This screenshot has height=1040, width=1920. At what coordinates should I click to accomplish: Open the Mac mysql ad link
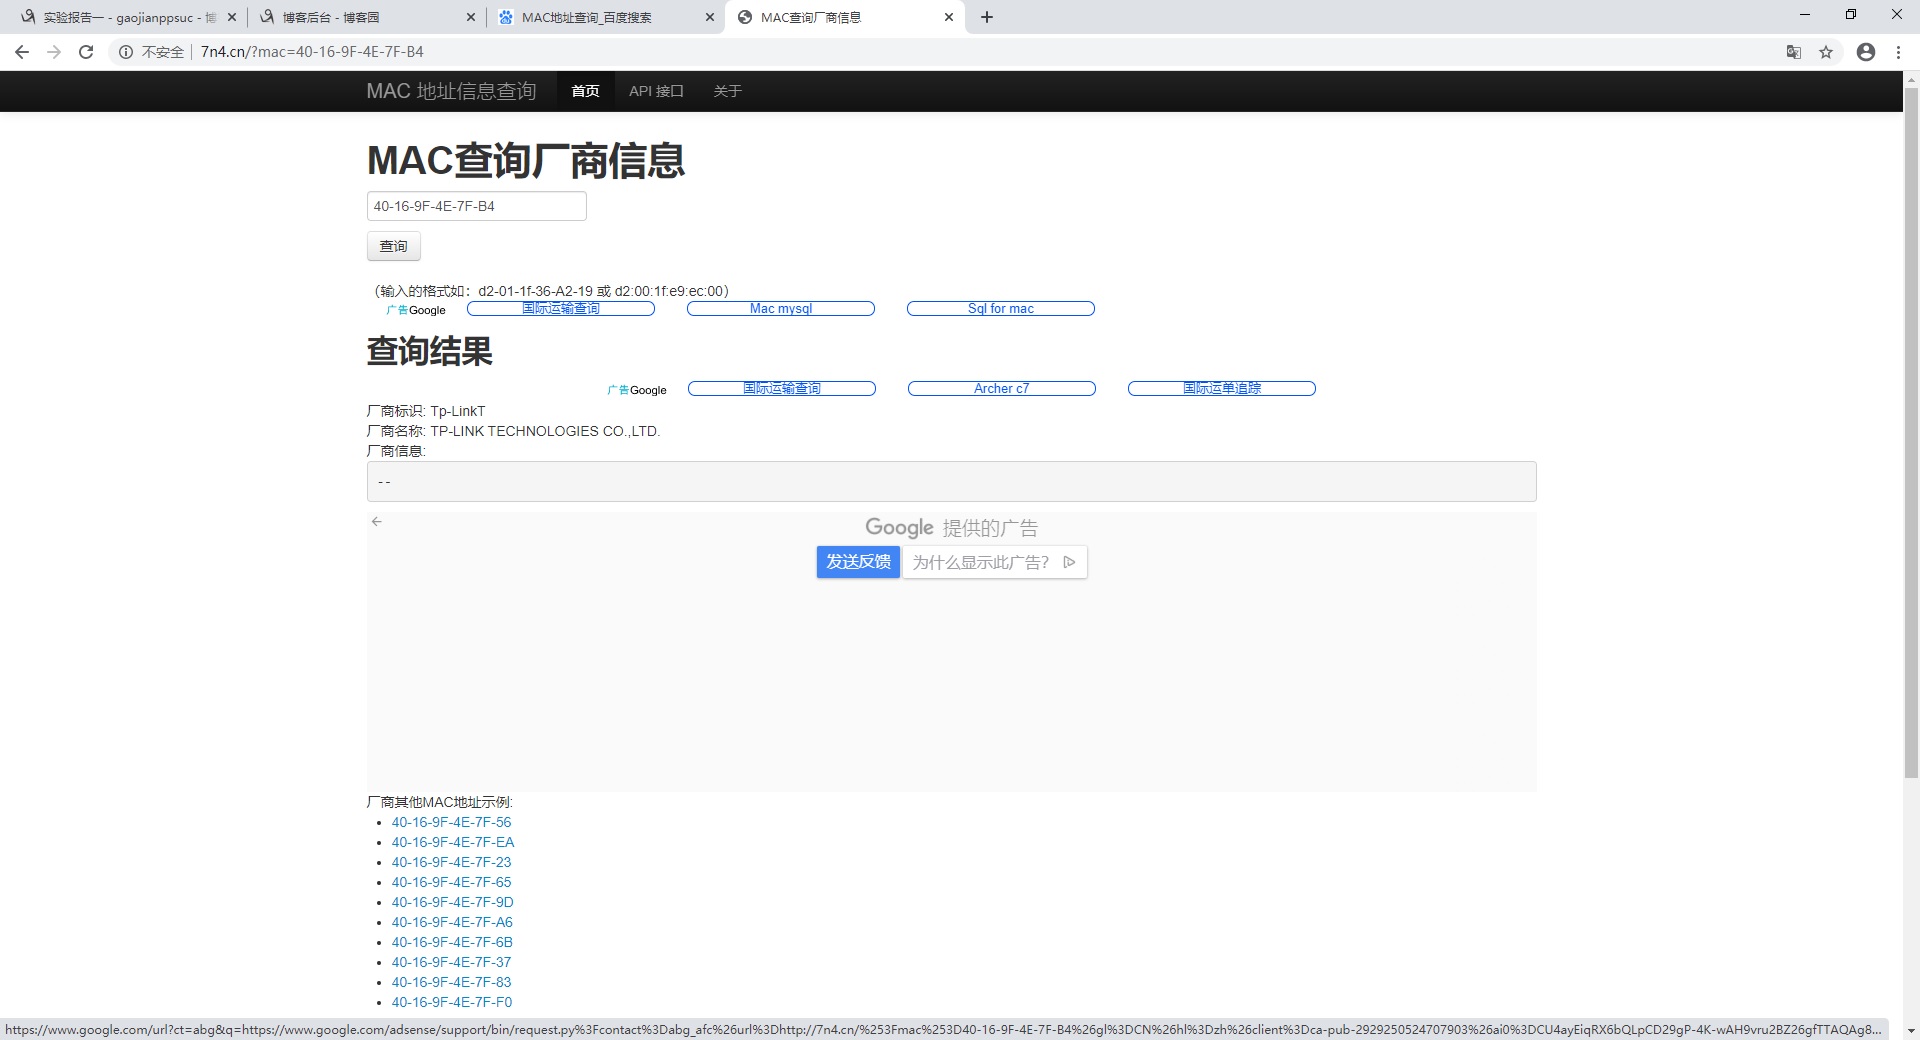click(x=781, y=309)
